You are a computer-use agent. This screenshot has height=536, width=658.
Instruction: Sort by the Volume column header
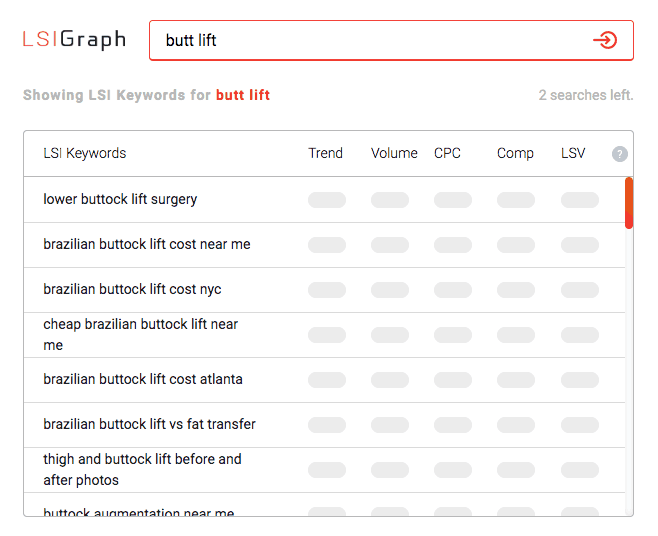coord(394,153)
